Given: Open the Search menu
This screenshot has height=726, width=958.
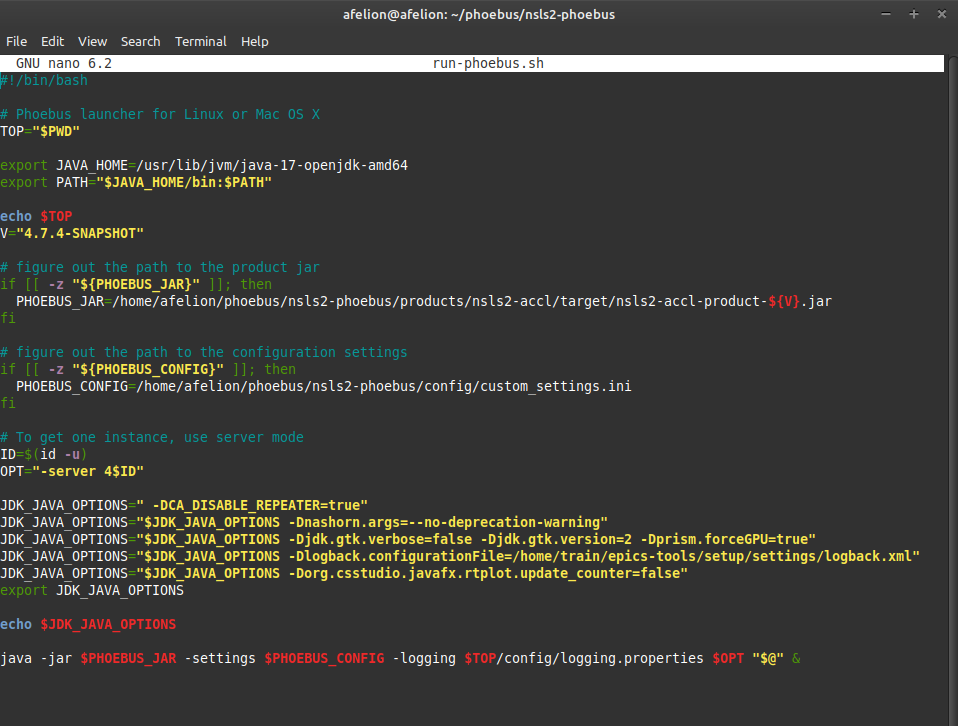Looking at the screenshot, I should [x=140, y=41].
